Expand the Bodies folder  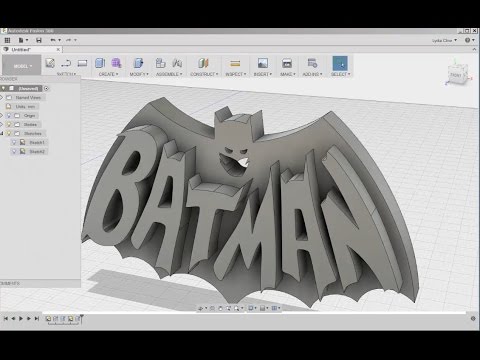pyautogui.click(x=2, y=124)
